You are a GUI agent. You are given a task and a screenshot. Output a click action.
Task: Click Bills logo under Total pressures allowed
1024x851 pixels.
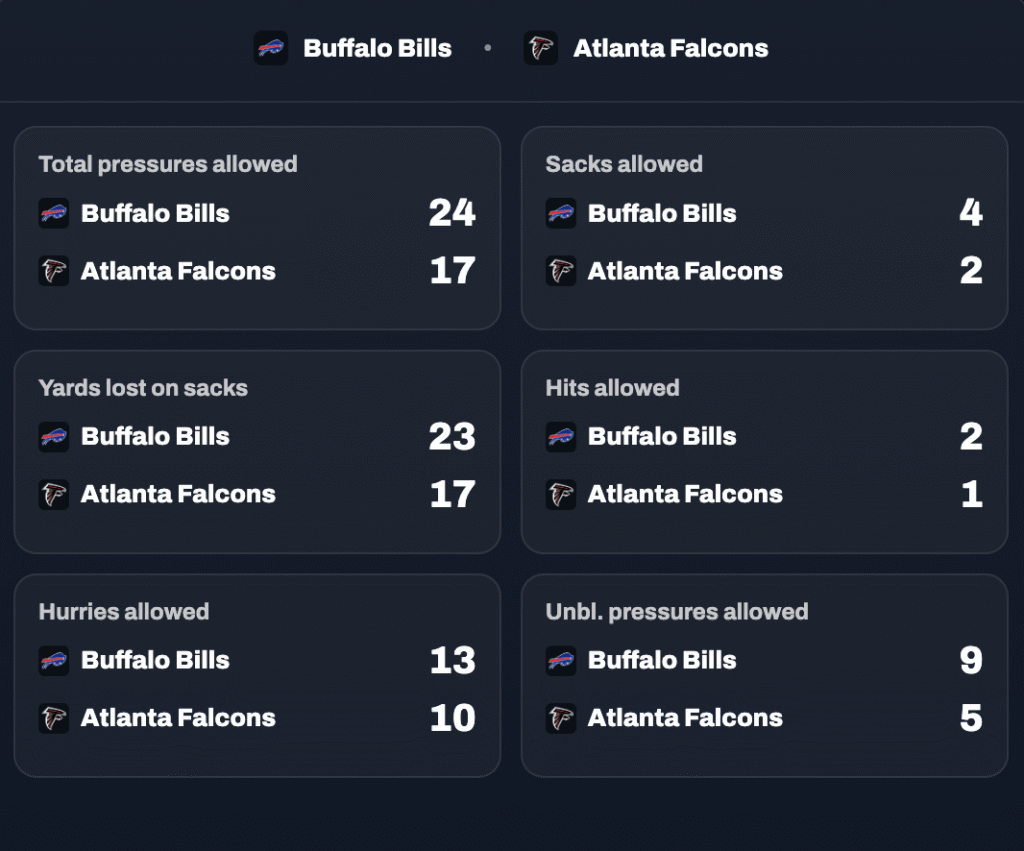[54, 213]
